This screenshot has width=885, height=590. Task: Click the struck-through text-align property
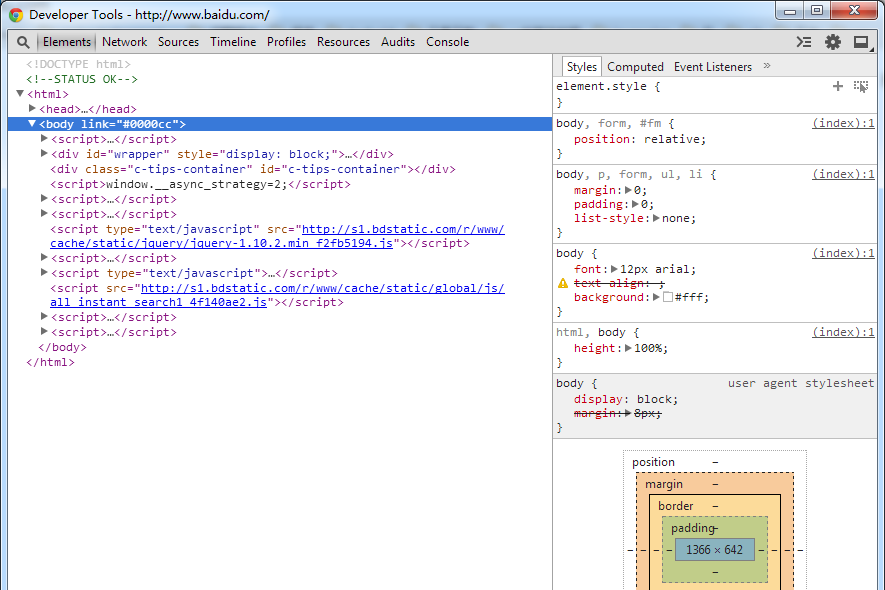point(619,283)
